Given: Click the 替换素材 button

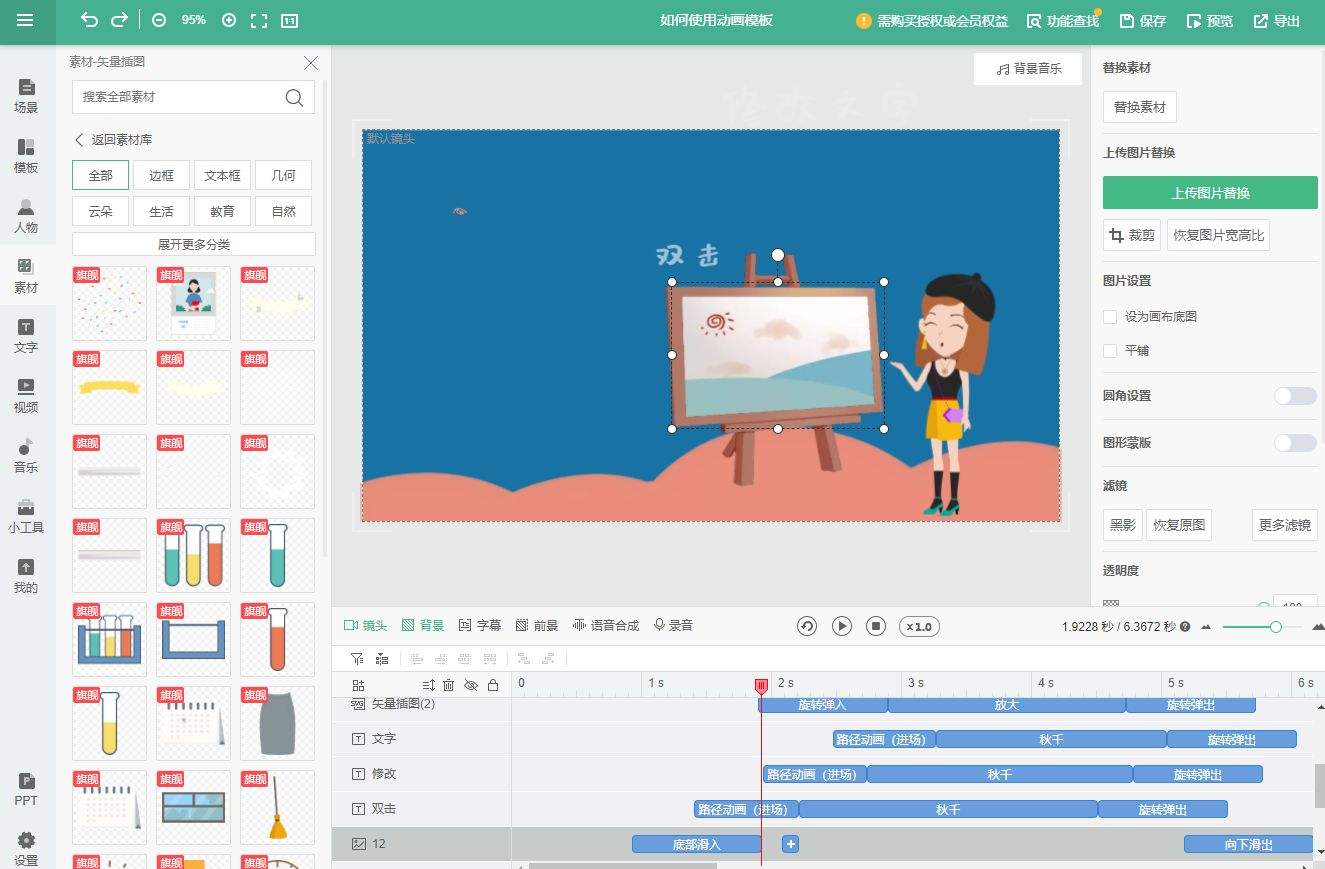Looking at the screenshot, I should pyautogui.click(x=1139, y=108).
